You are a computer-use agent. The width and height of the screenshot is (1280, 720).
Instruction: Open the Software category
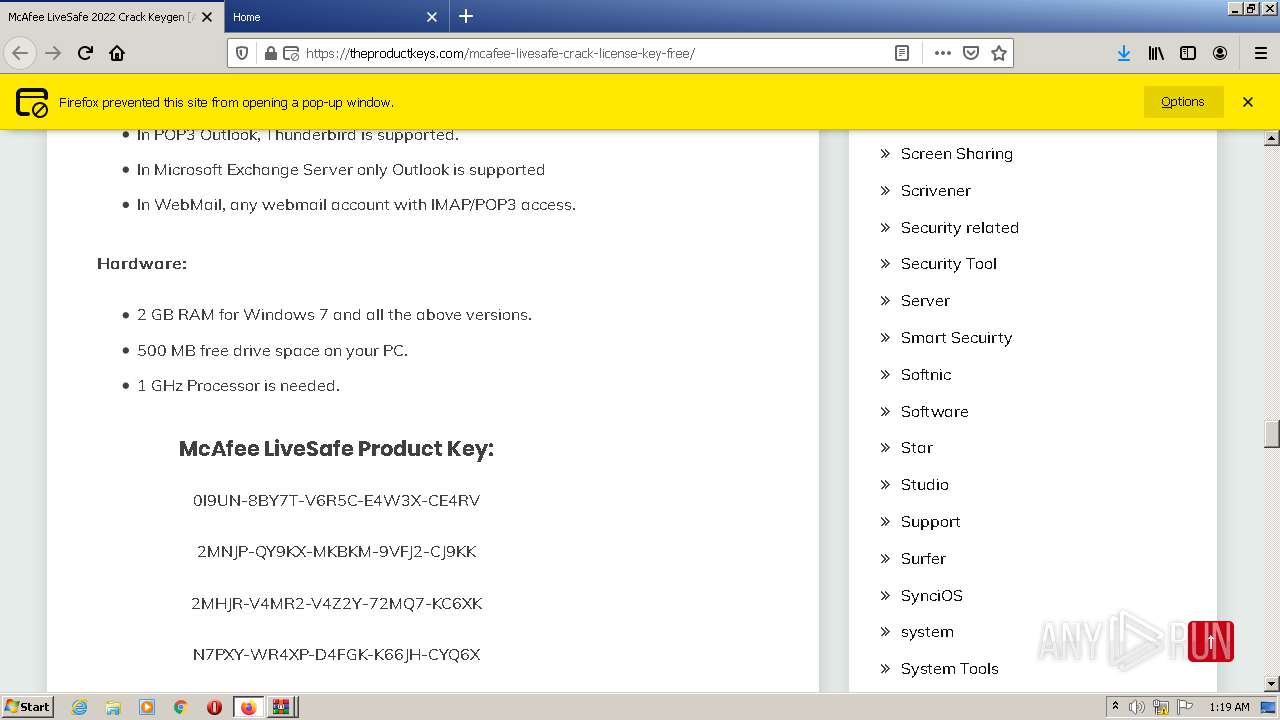tap(934, 412)
